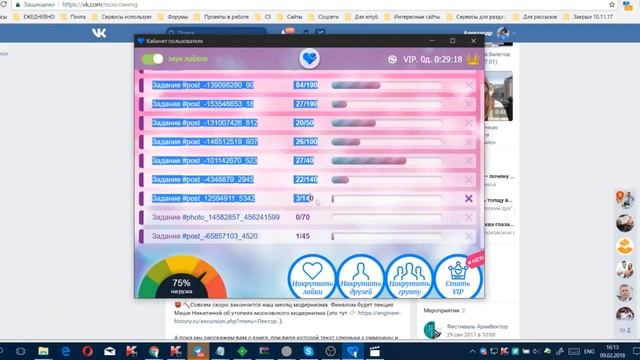
Task: Open 'Накрутить лайки' heart button
Action: (312, 278)
